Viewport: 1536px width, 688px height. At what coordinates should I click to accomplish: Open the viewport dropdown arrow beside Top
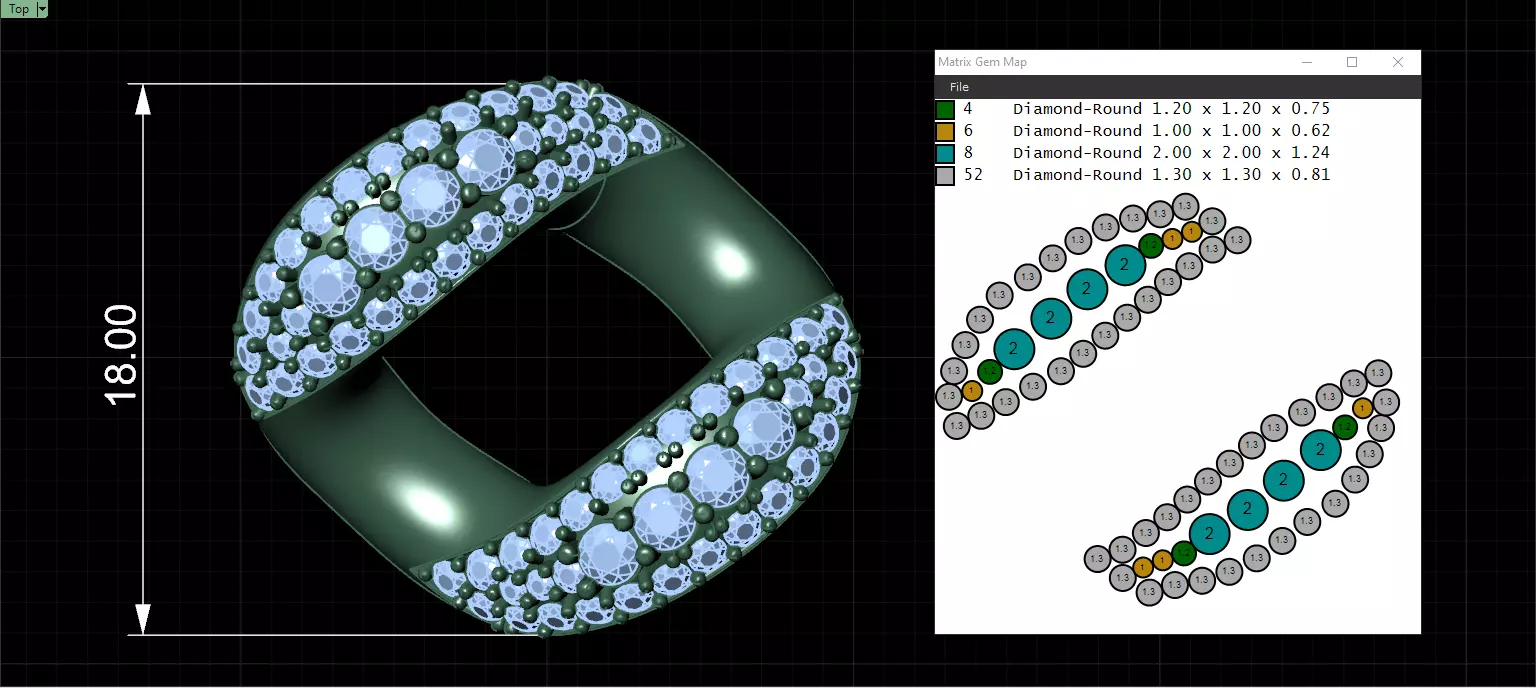42,9
